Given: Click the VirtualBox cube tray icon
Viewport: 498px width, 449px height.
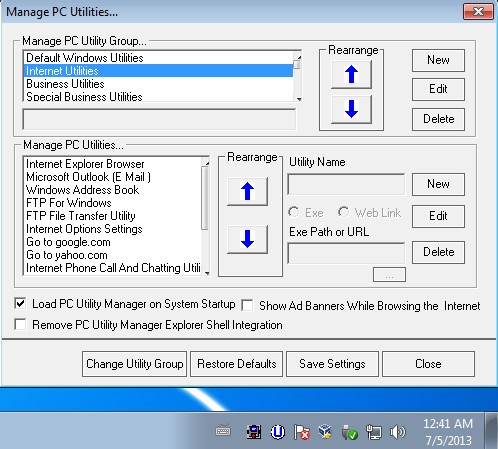Looking at the screenshot, I should pyautogui.click(x=325, y=431).
